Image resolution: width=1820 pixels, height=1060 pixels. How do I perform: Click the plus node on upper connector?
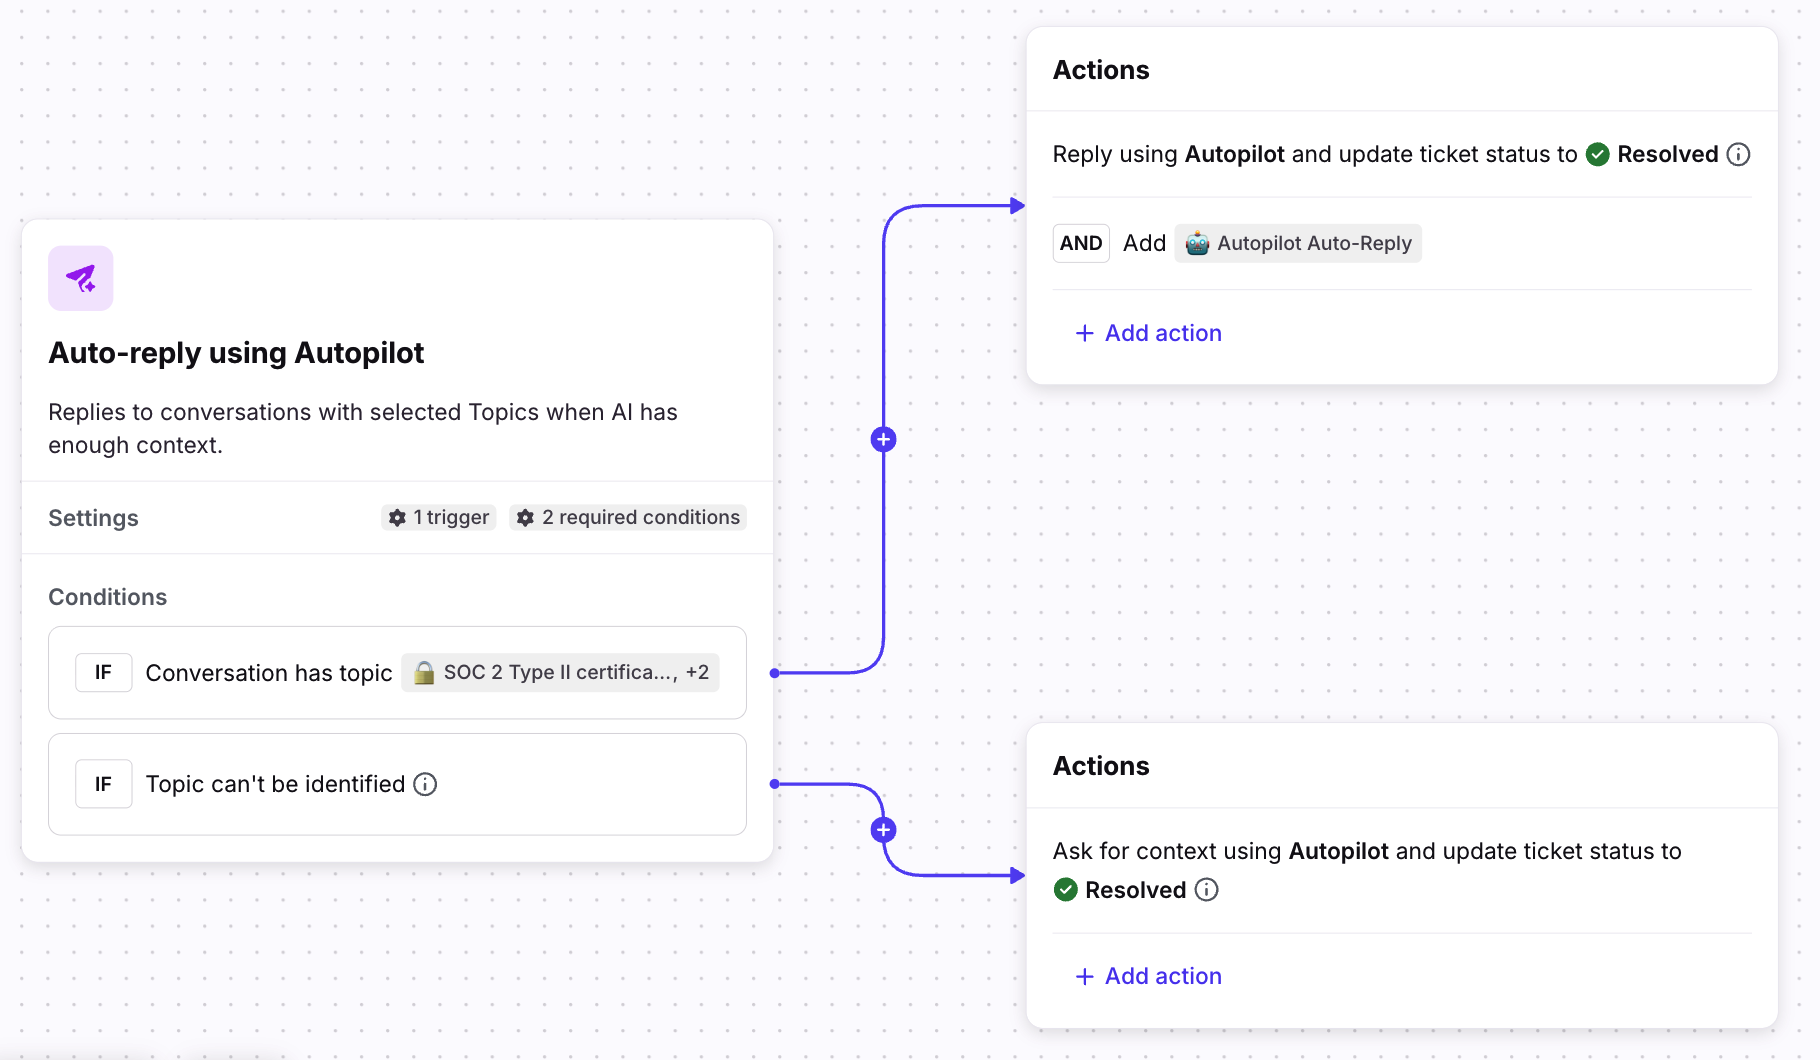coord(883,439)
